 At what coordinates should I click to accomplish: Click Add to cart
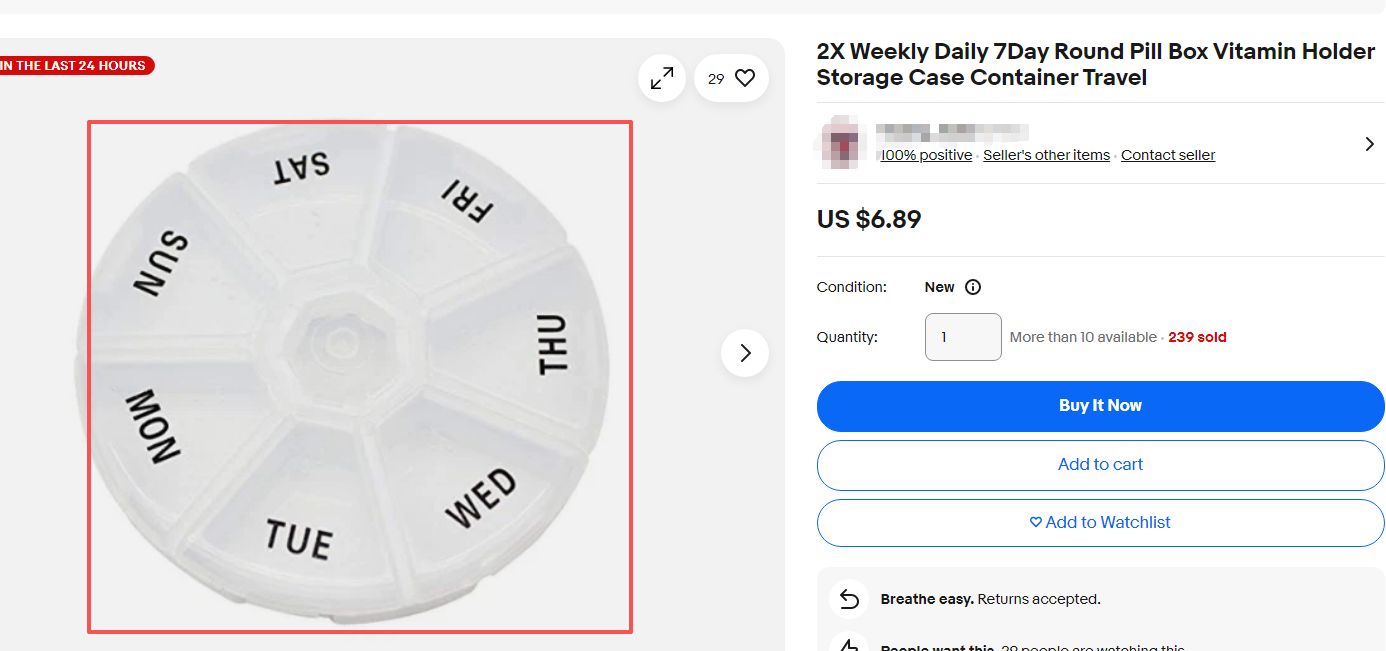[x=1100, y=465]
